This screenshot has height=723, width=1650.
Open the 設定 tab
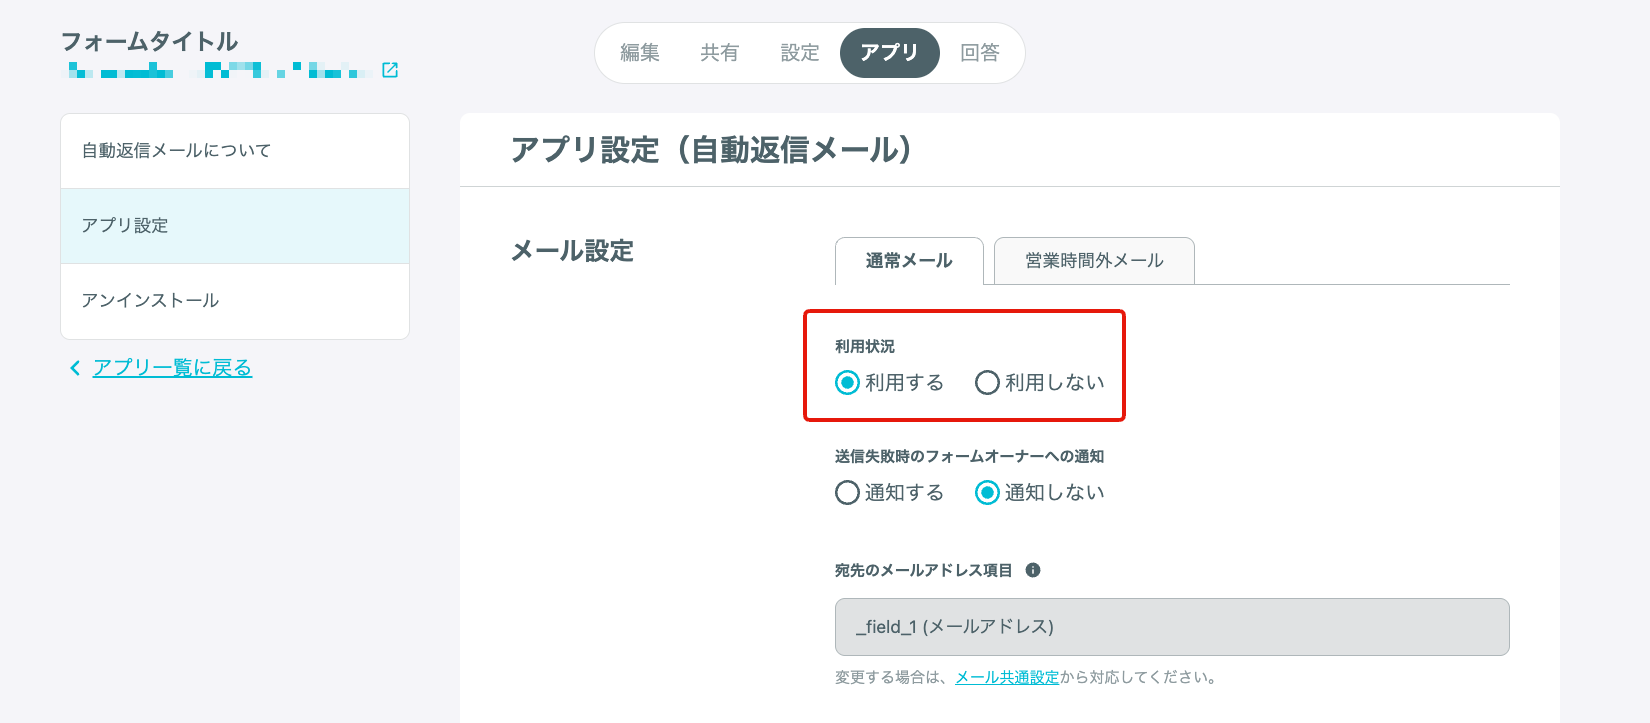point(800,53)
